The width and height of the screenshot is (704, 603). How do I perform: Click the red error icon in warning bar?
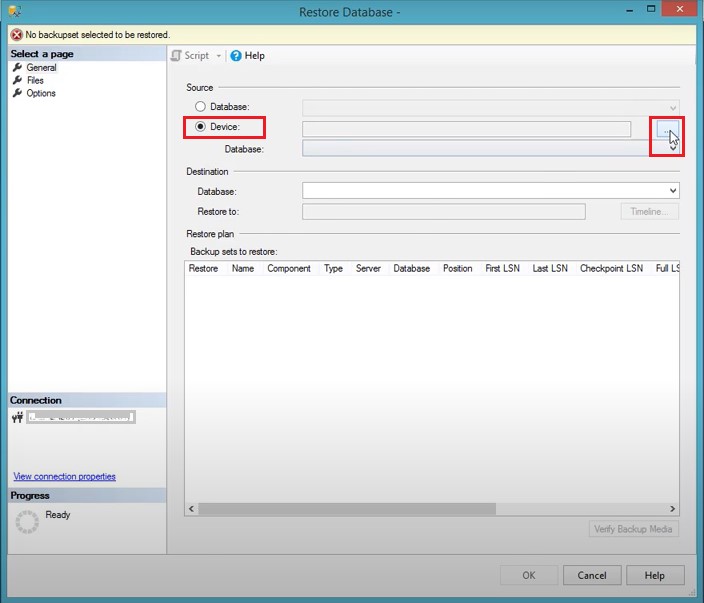(16, 34)
